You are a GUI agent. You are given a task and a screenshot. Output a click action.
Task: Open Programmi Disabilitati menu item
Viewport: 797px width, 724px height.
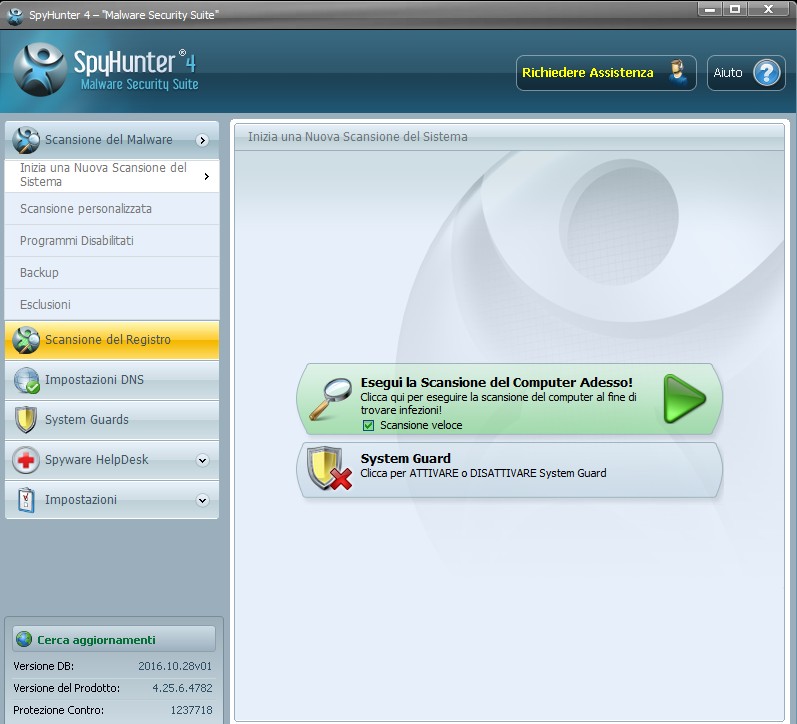pos(112,241)
